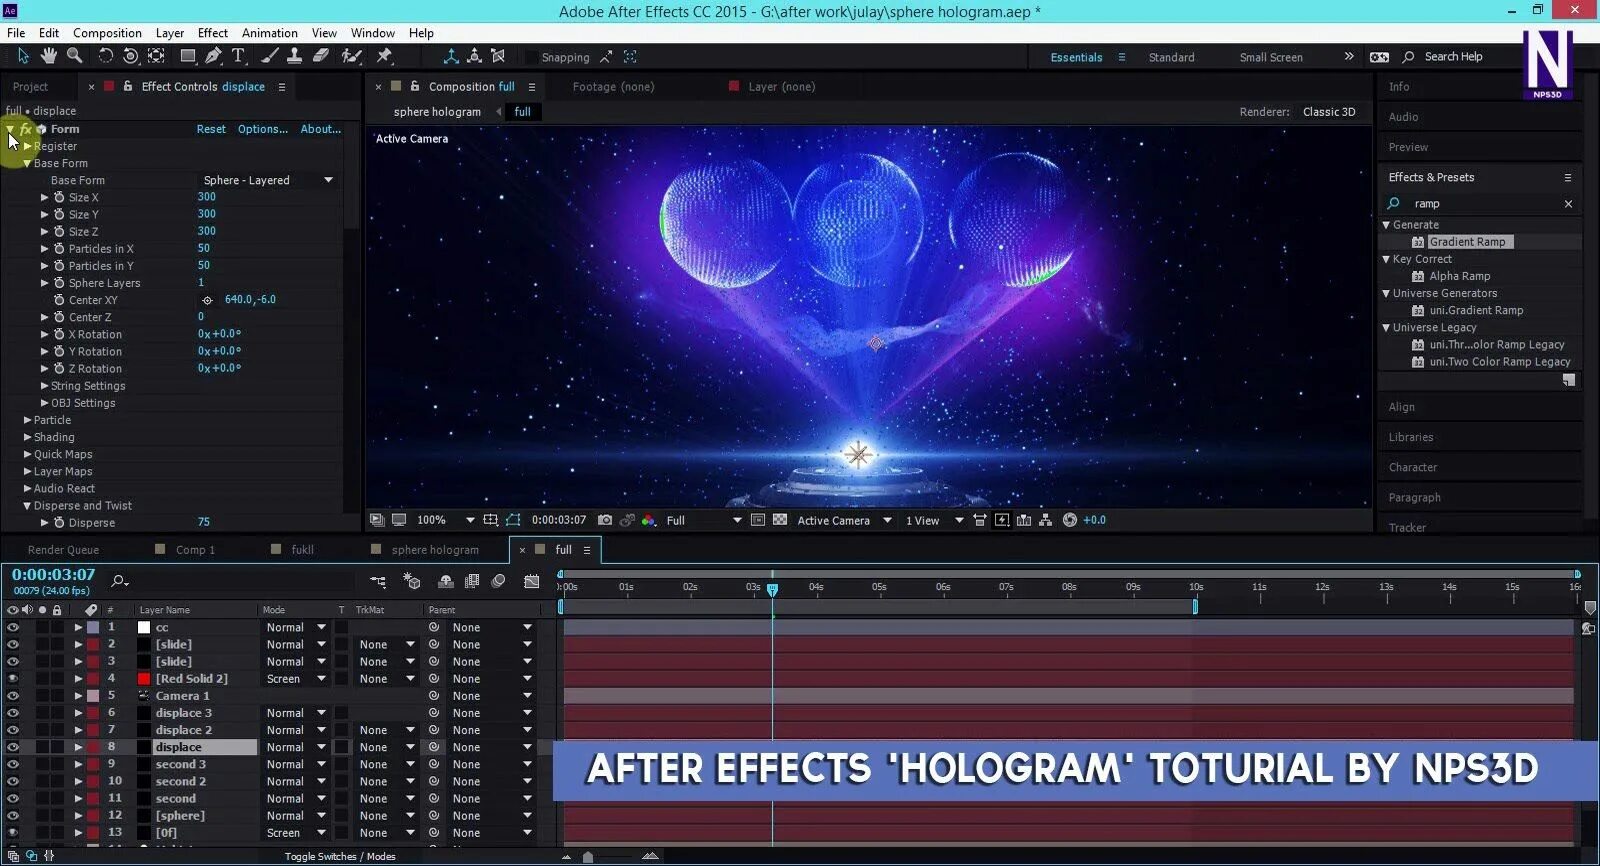
Task: Toggle the Composition Mini-Flowchart icon in timeline
Action: tap(378, 581)
